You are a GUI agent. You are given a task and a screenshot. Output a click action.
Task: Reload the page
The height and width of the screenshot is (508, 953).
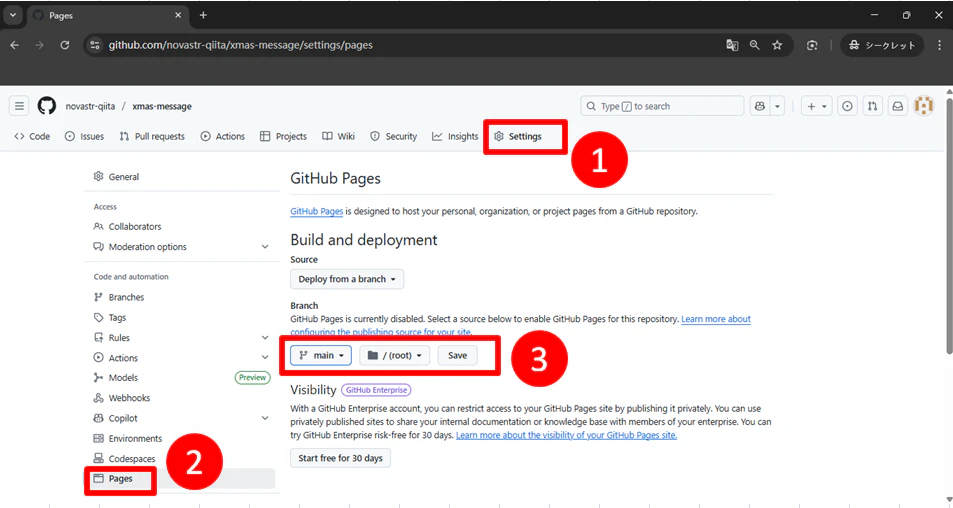(64, 45)
